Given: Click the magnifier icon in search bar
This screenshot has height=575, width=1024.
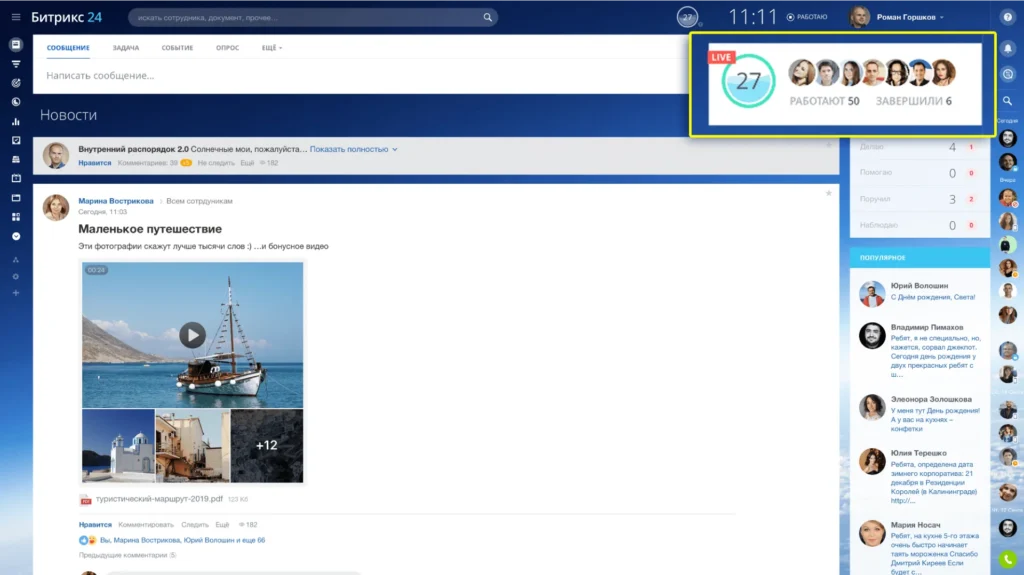Looking at the screenshot, I should (x=488, y=17).
